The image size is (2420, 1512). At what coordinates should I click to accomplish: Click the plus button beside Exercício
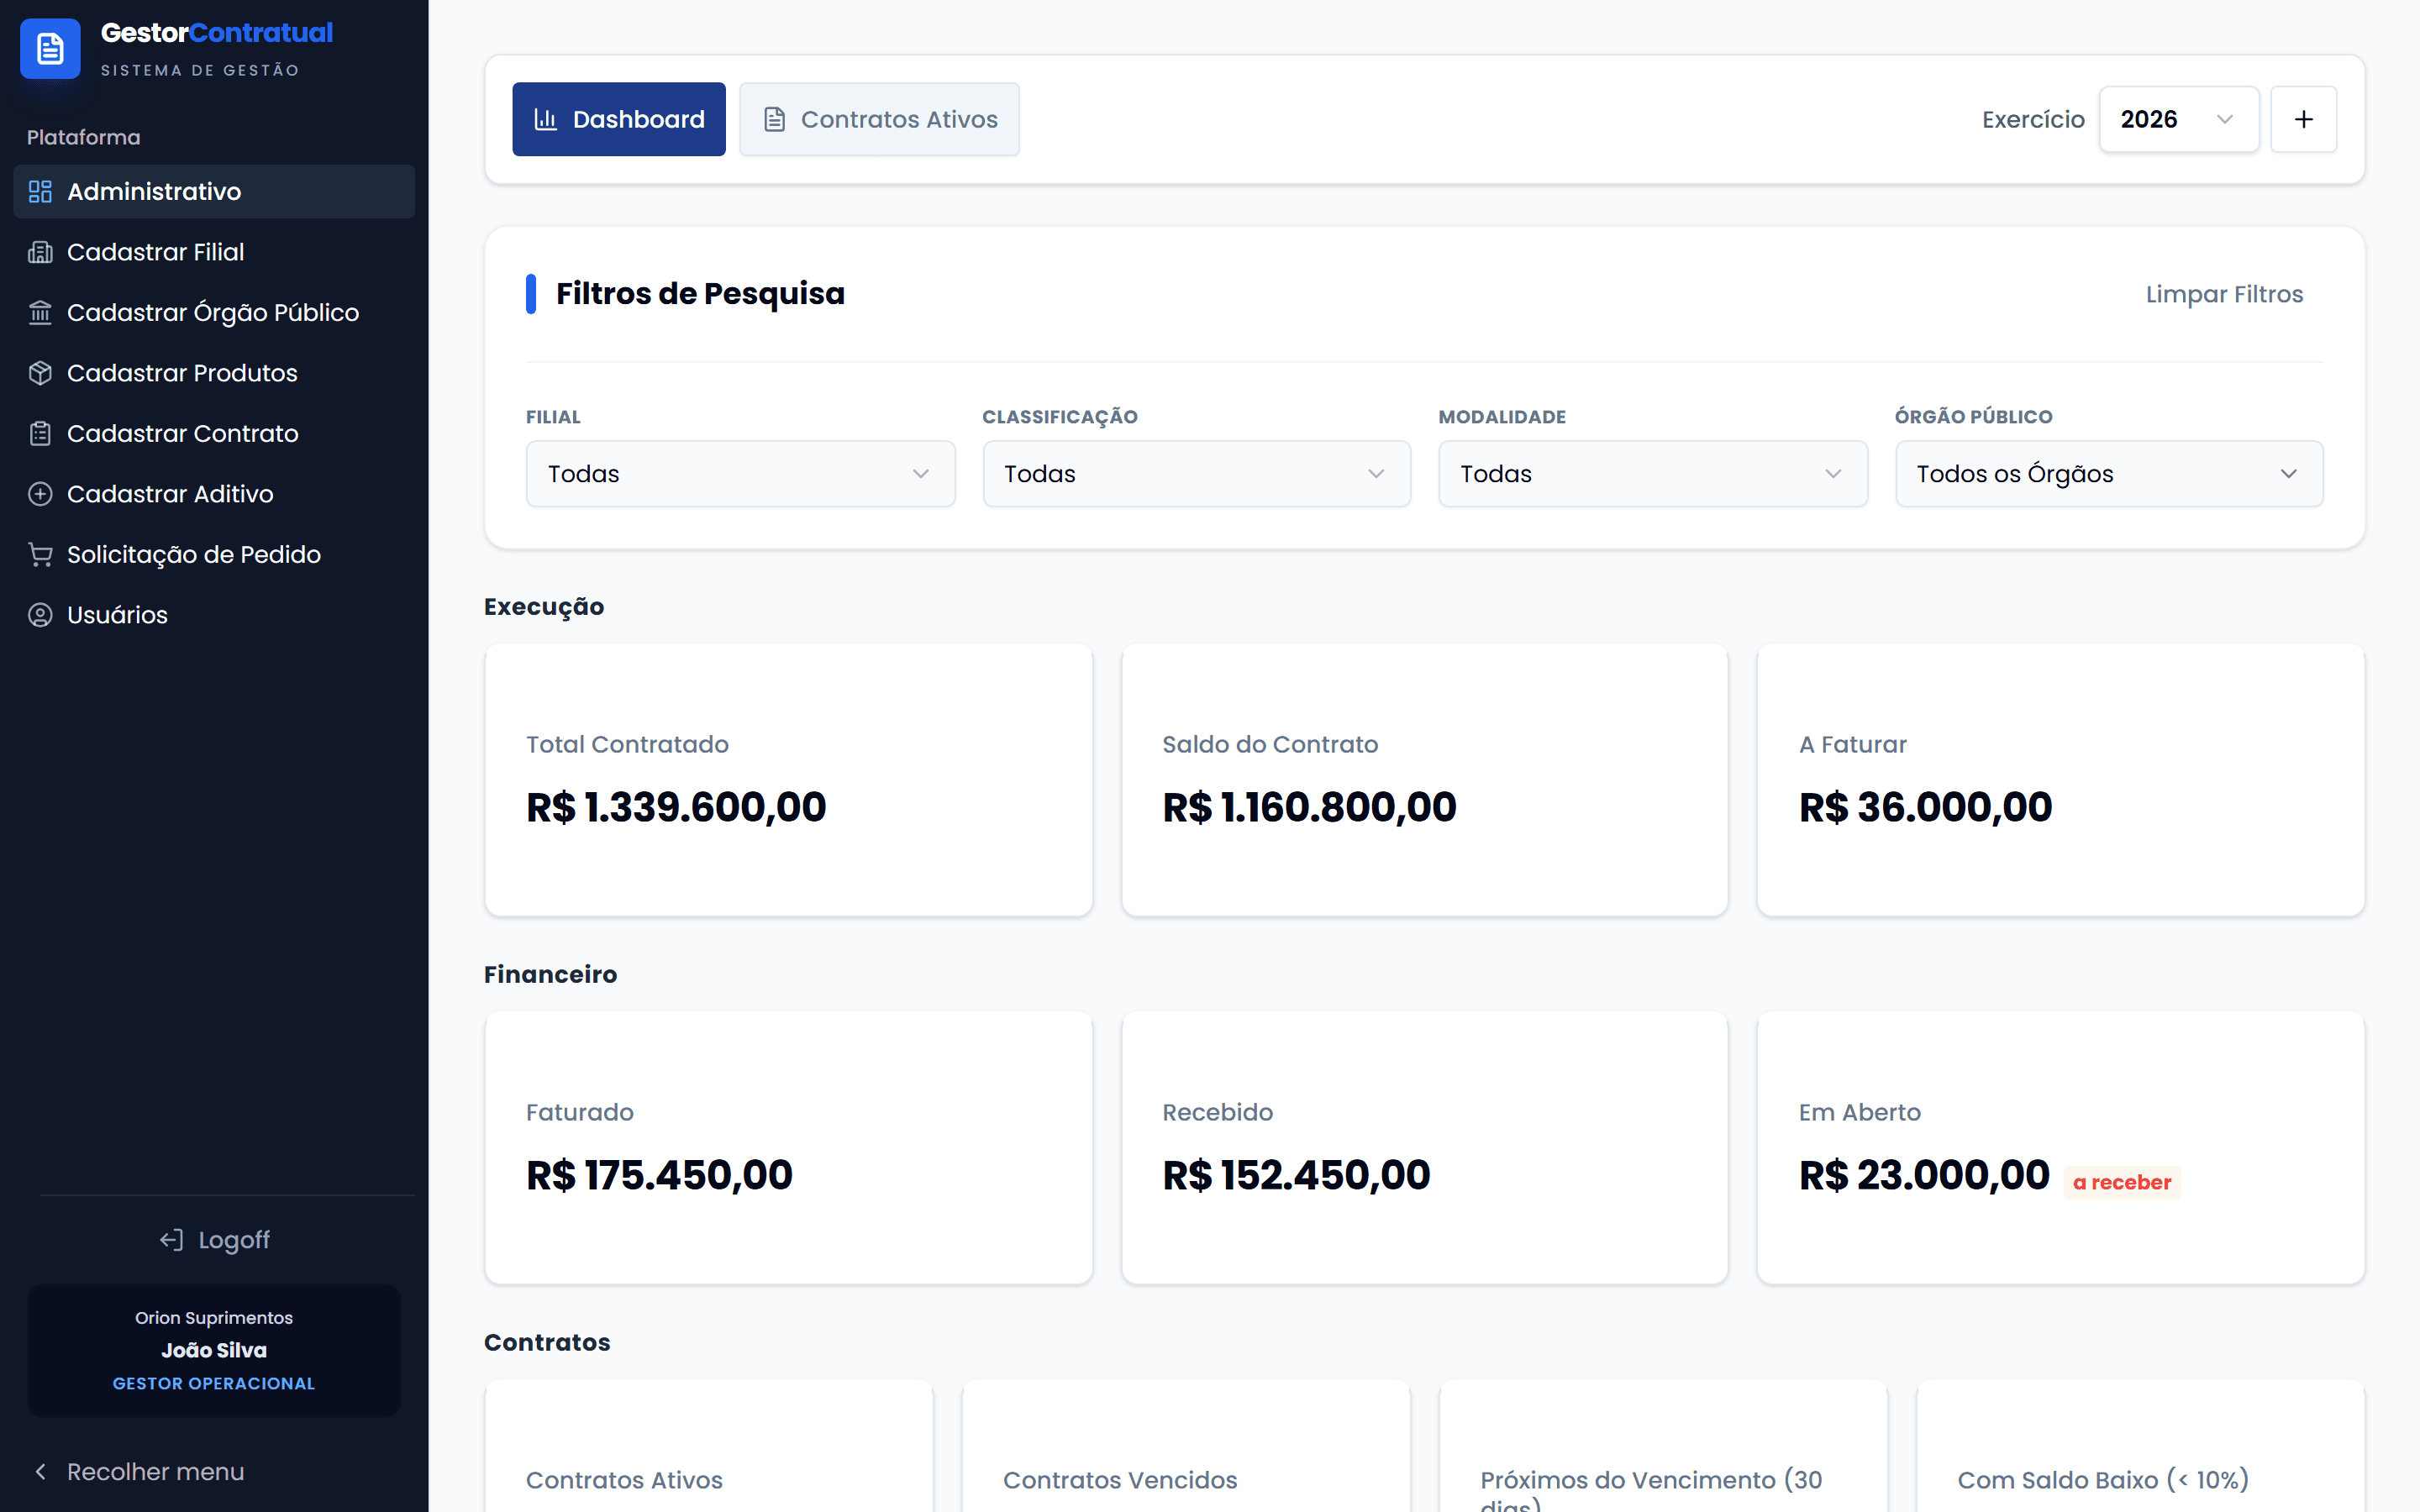click(2303, 119)
